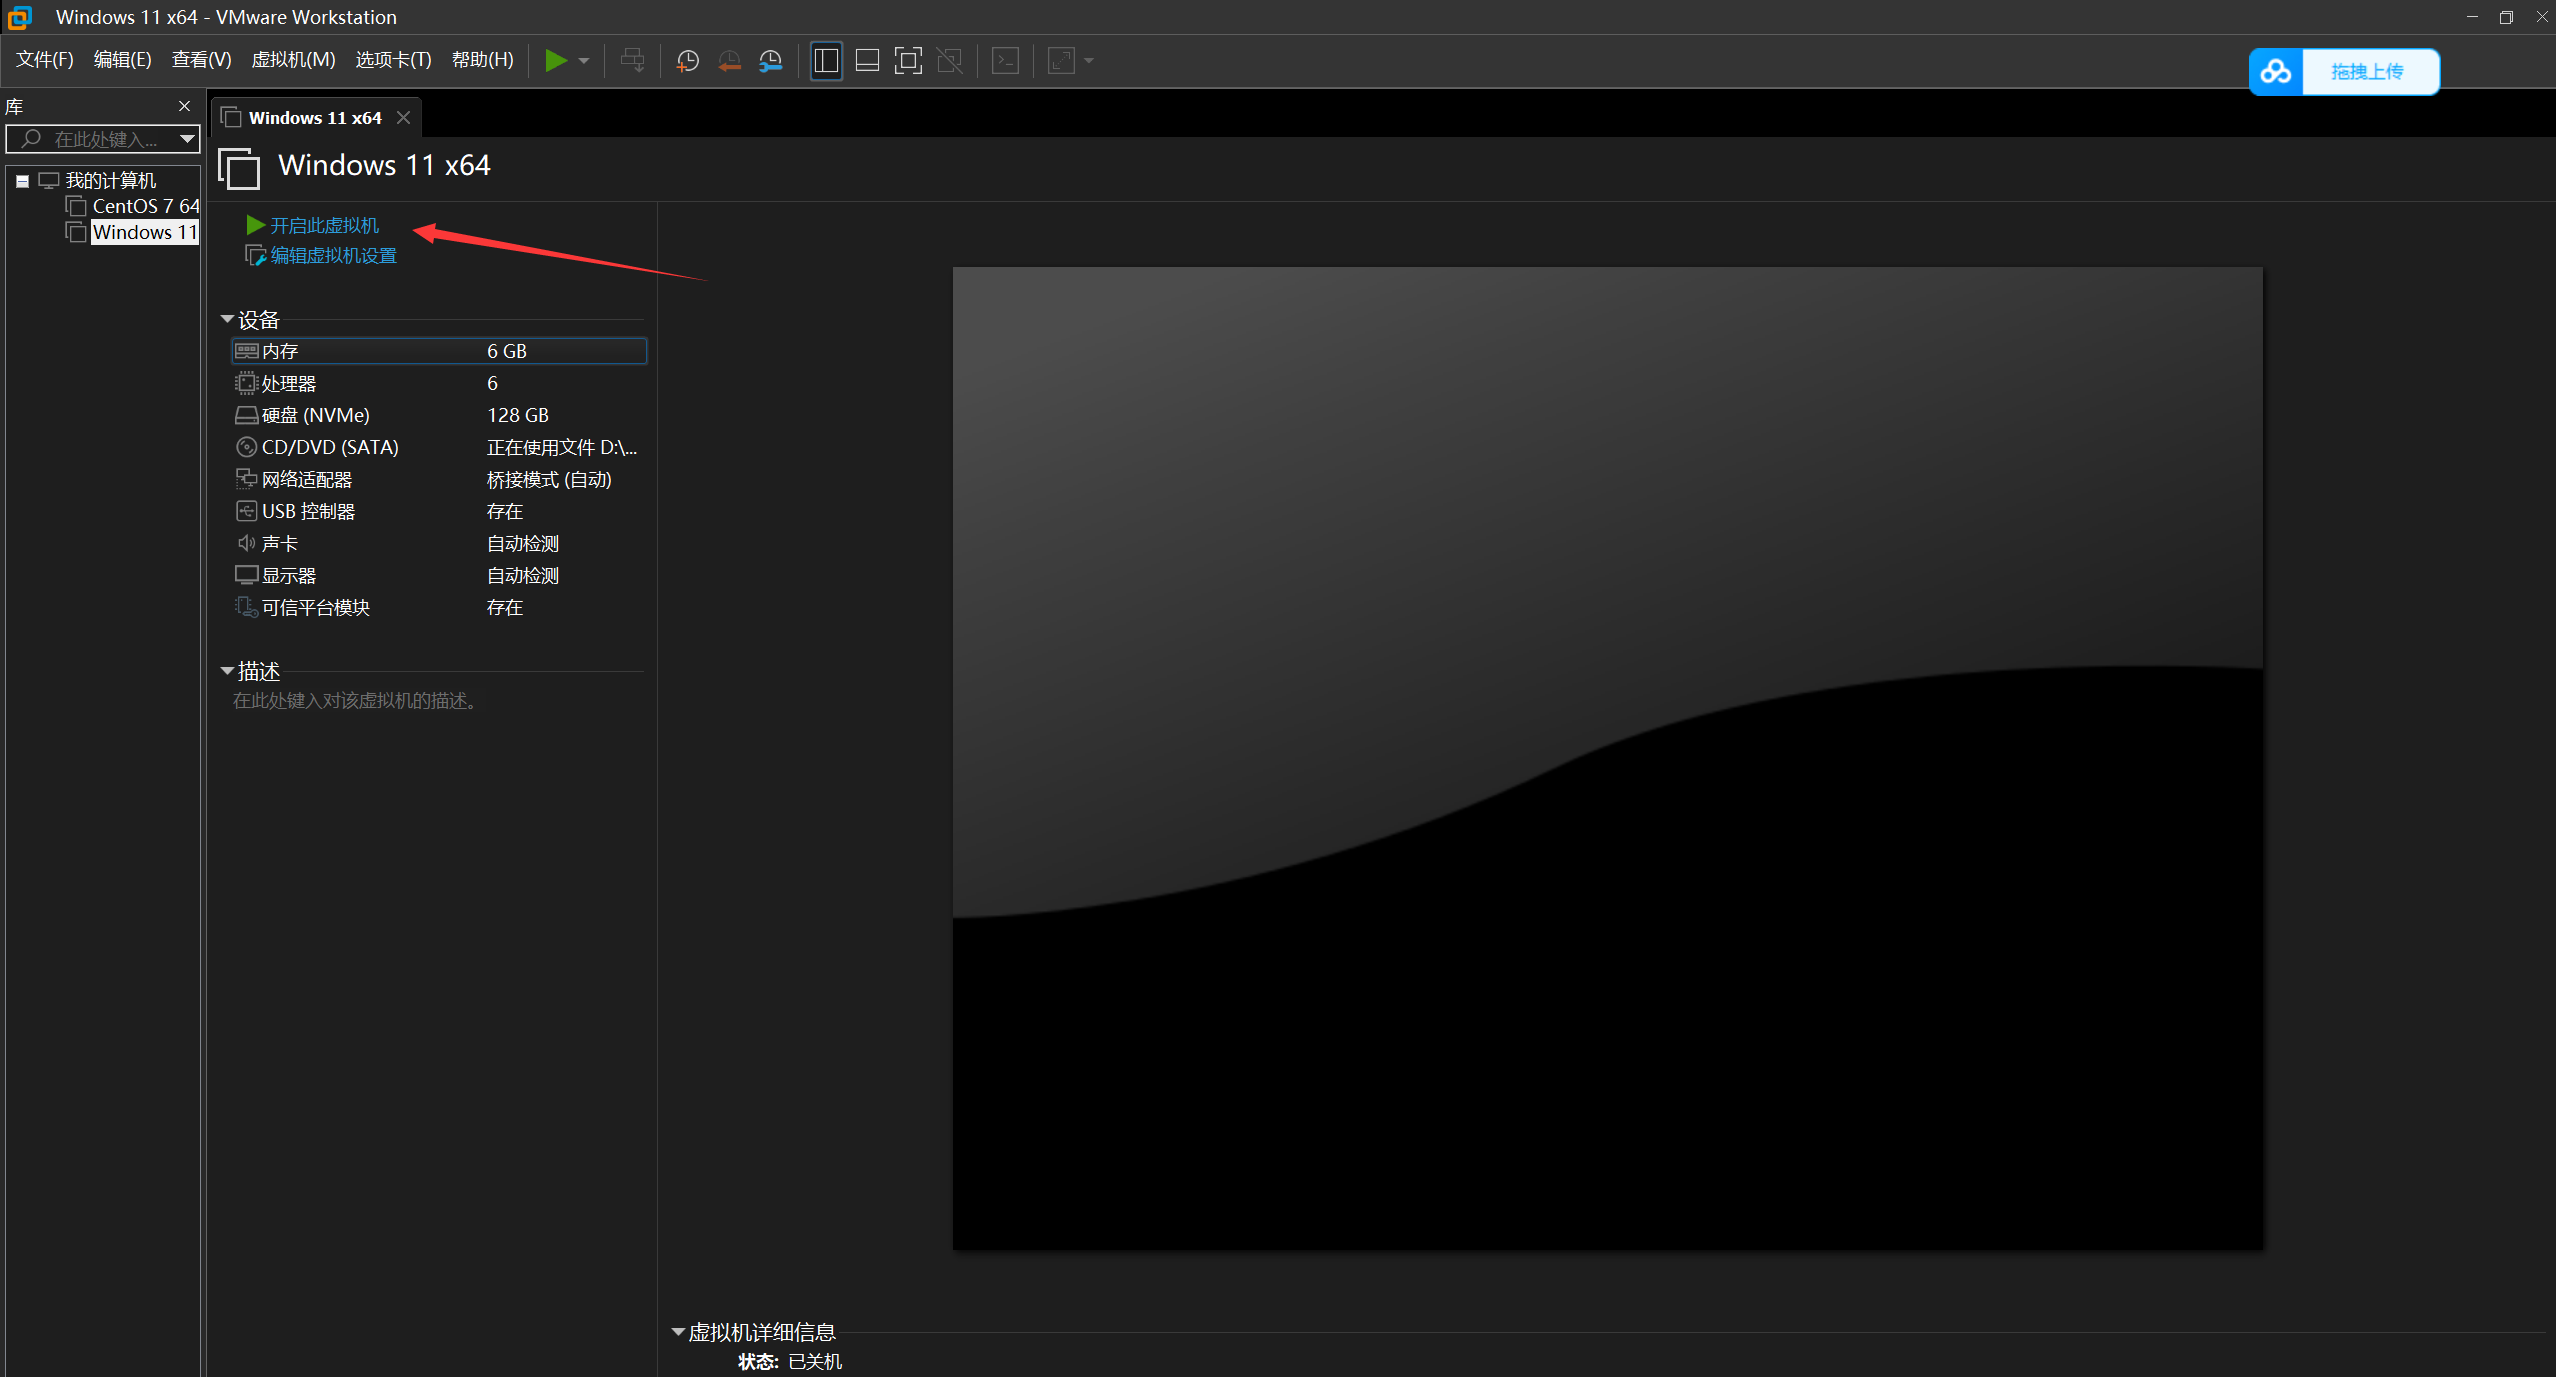The image size is (2556, 1377).
Task: Click the virtual machine screen preview thumbnail
Action: coord(1607,758)
